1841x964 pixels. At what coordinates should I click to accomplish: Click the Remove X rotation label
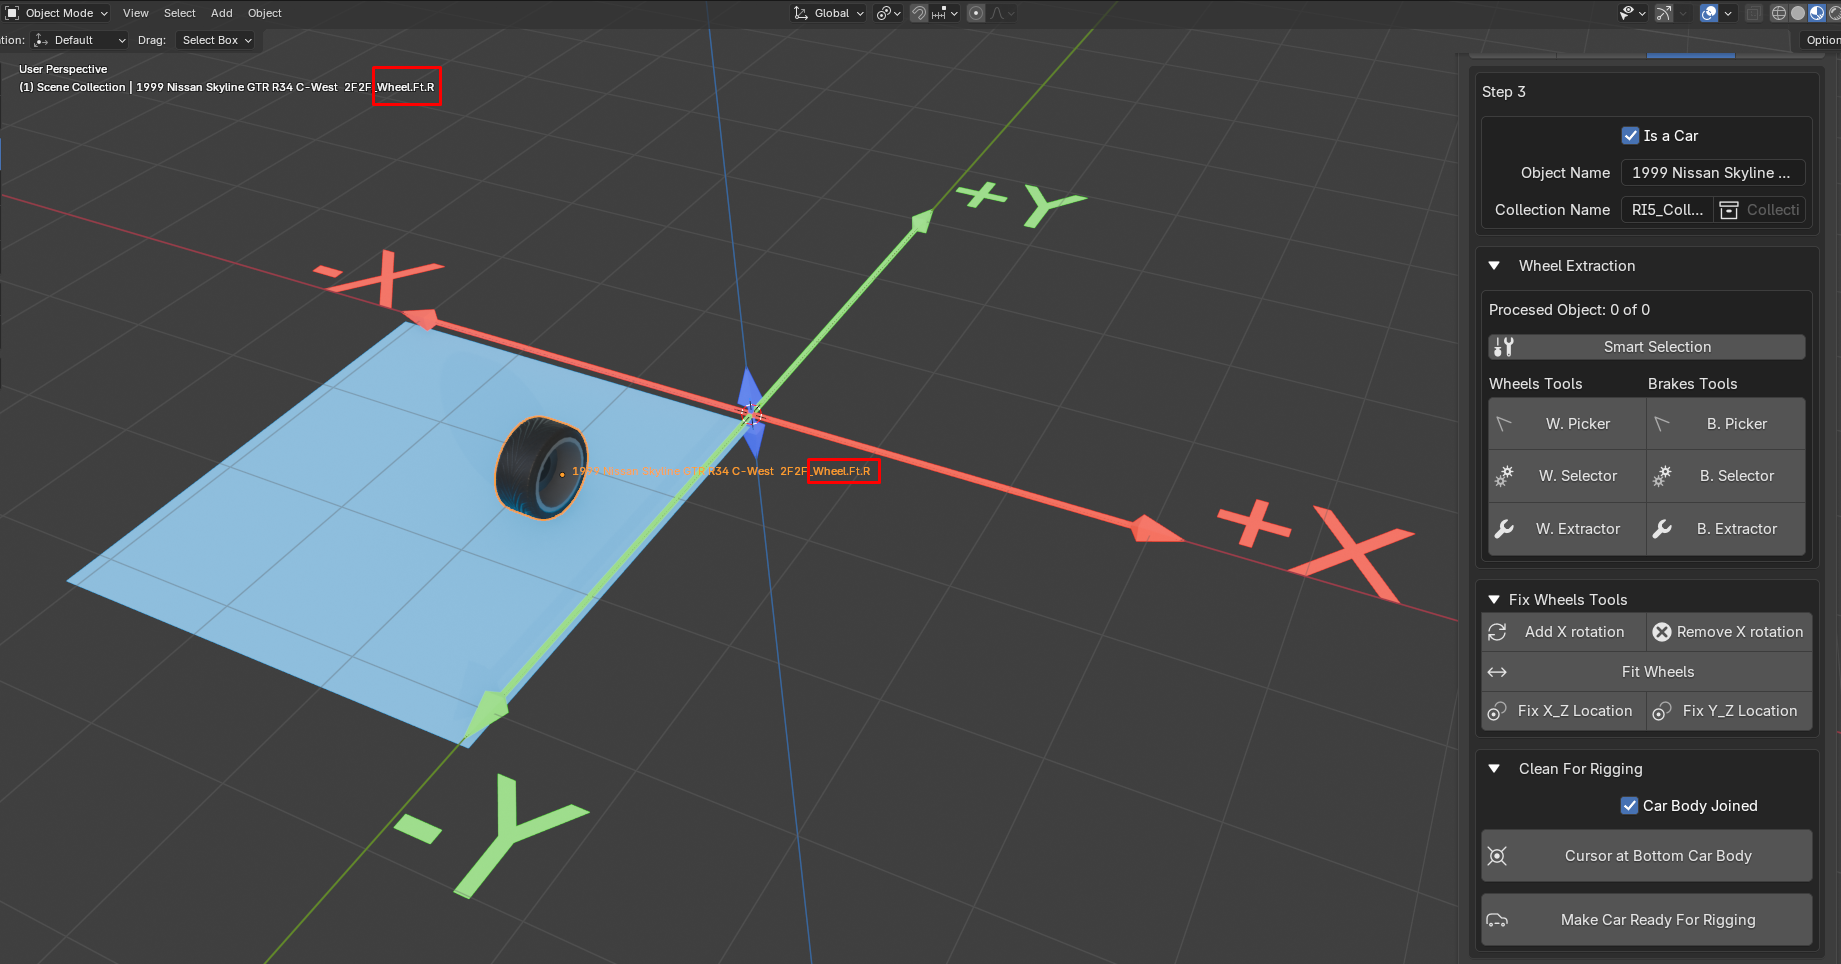[x=1740, y=632]
